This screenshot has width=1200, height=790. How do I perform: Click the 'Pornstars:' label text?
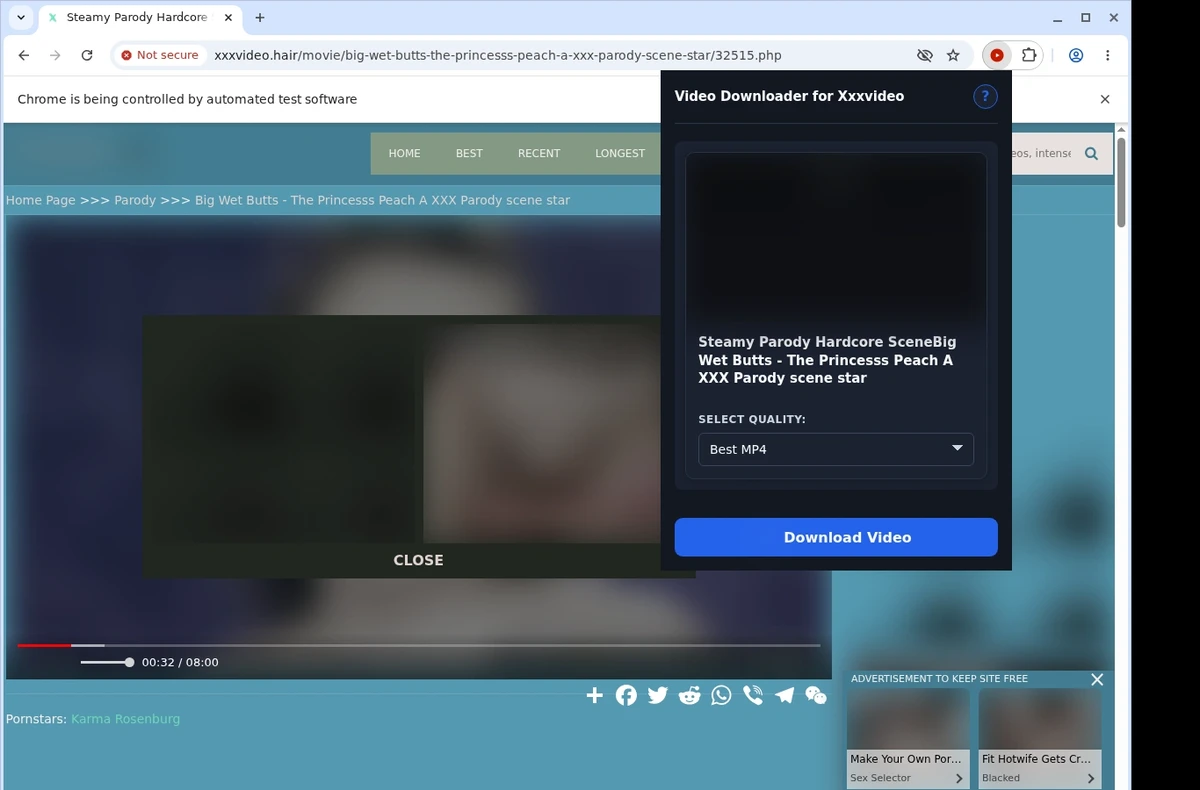(36, 719)
